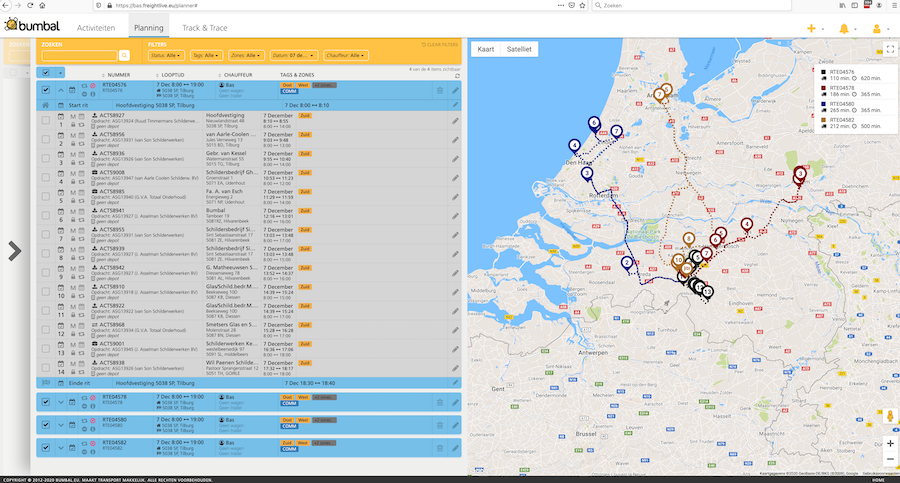Edit activity ACT58938 with pencil icon

tap(455, 368)
